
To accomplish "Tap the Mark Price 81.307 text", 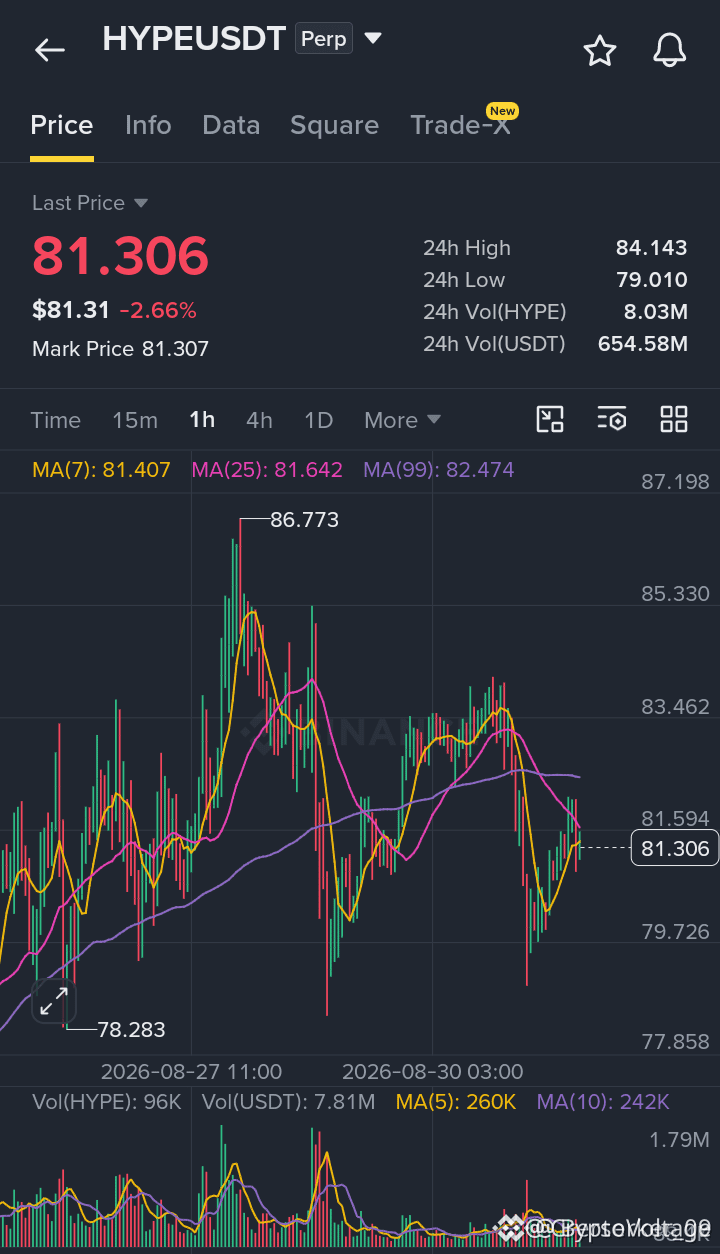I will click(x=120, y=349).
